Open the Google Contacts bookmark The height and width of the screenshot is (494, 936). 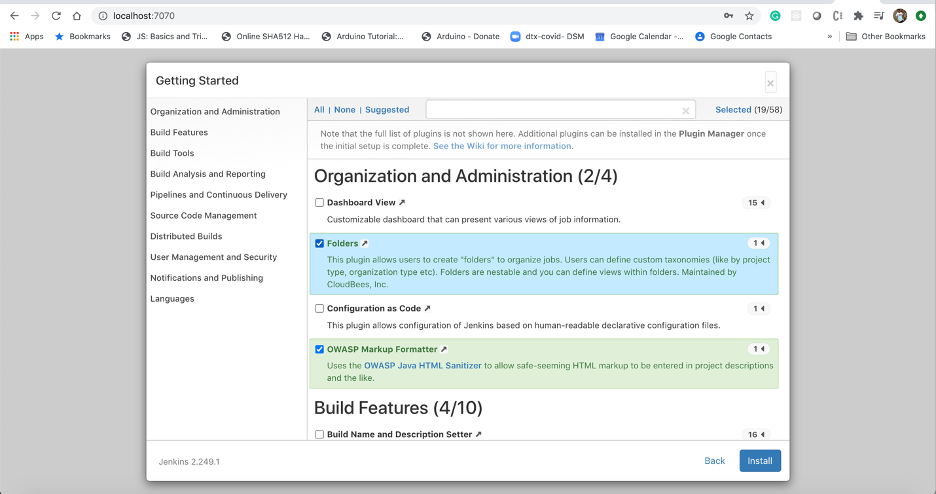pos(733,36)
